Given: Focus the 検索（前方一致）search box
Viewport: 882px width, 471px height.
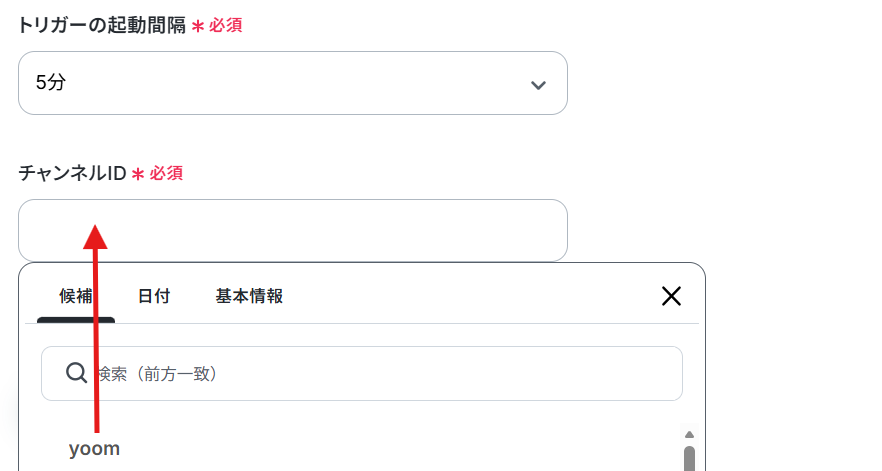Looking at the screenshot, I should (362, 374).
